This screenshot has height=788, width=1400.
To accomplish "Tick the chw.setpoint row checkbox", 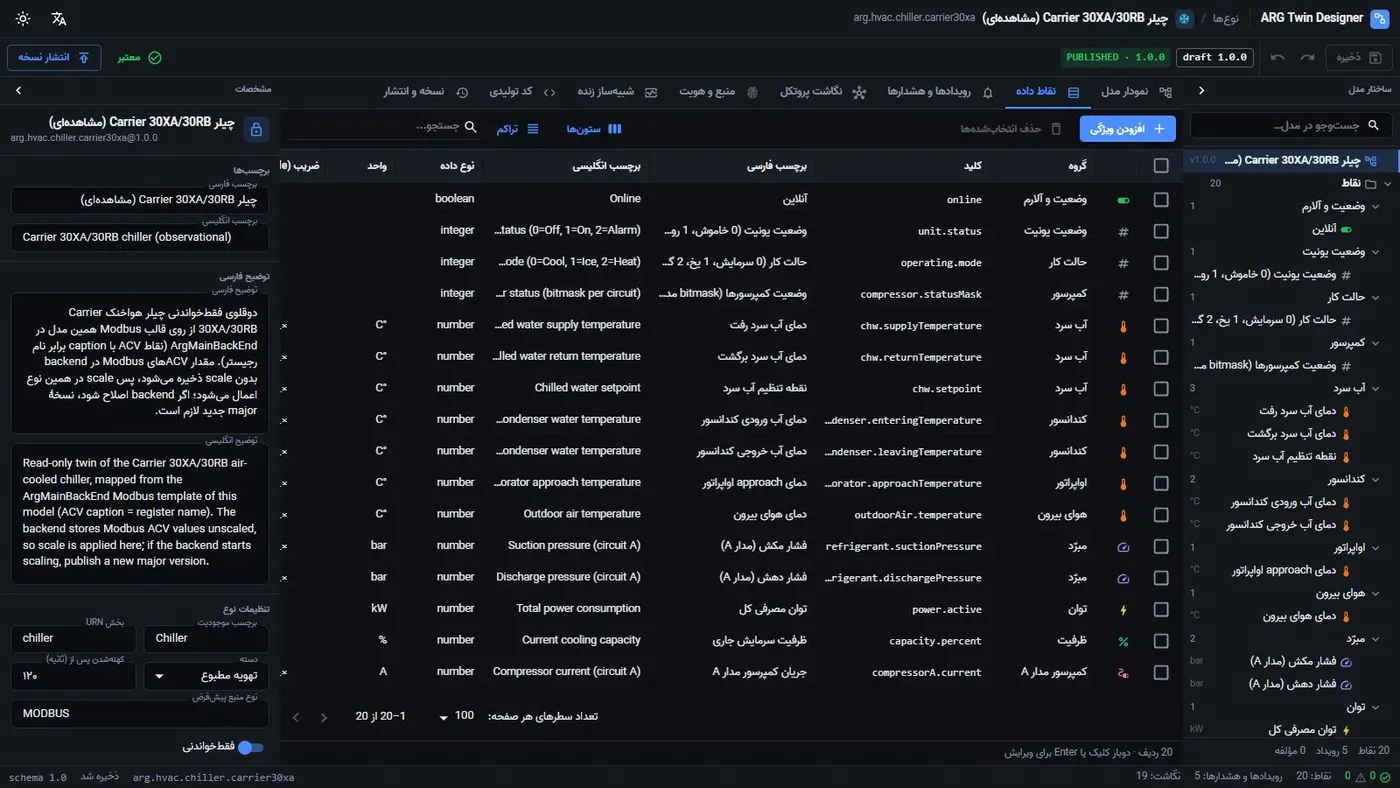I will (1161, 388).
